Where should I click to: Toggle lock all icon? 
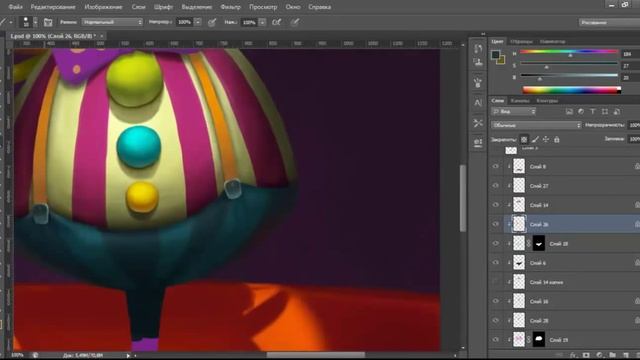(556, 140)
